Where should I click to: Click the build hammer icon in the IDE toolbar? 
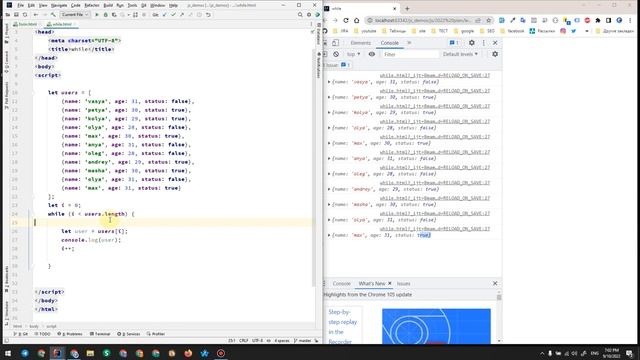(x=53, y=15)
